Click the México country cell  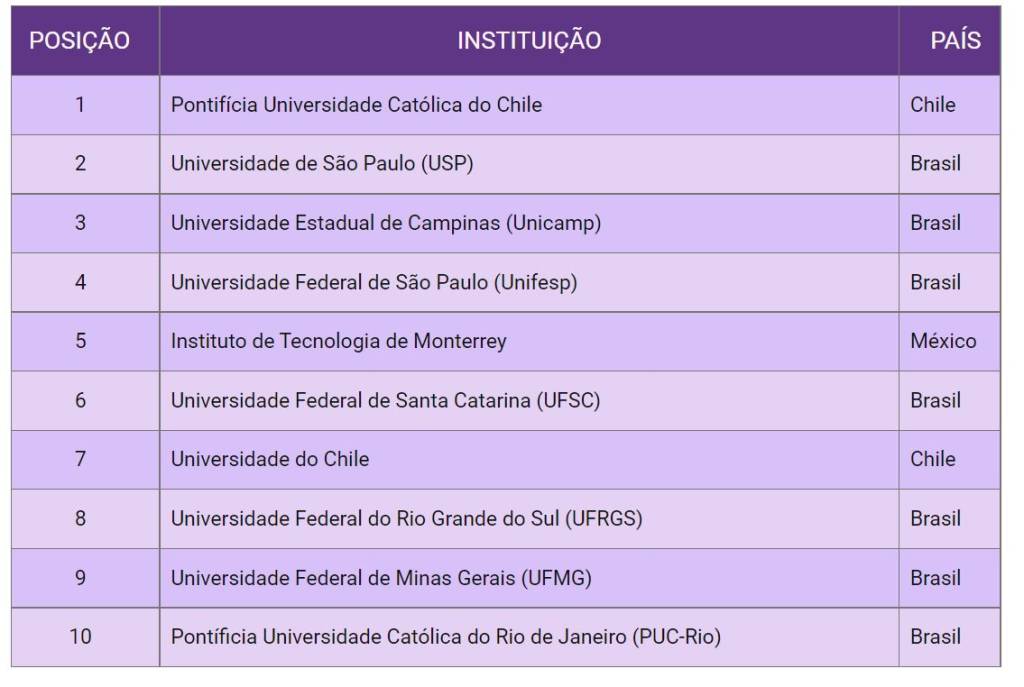pyautogui.click(x=943, y=341)
